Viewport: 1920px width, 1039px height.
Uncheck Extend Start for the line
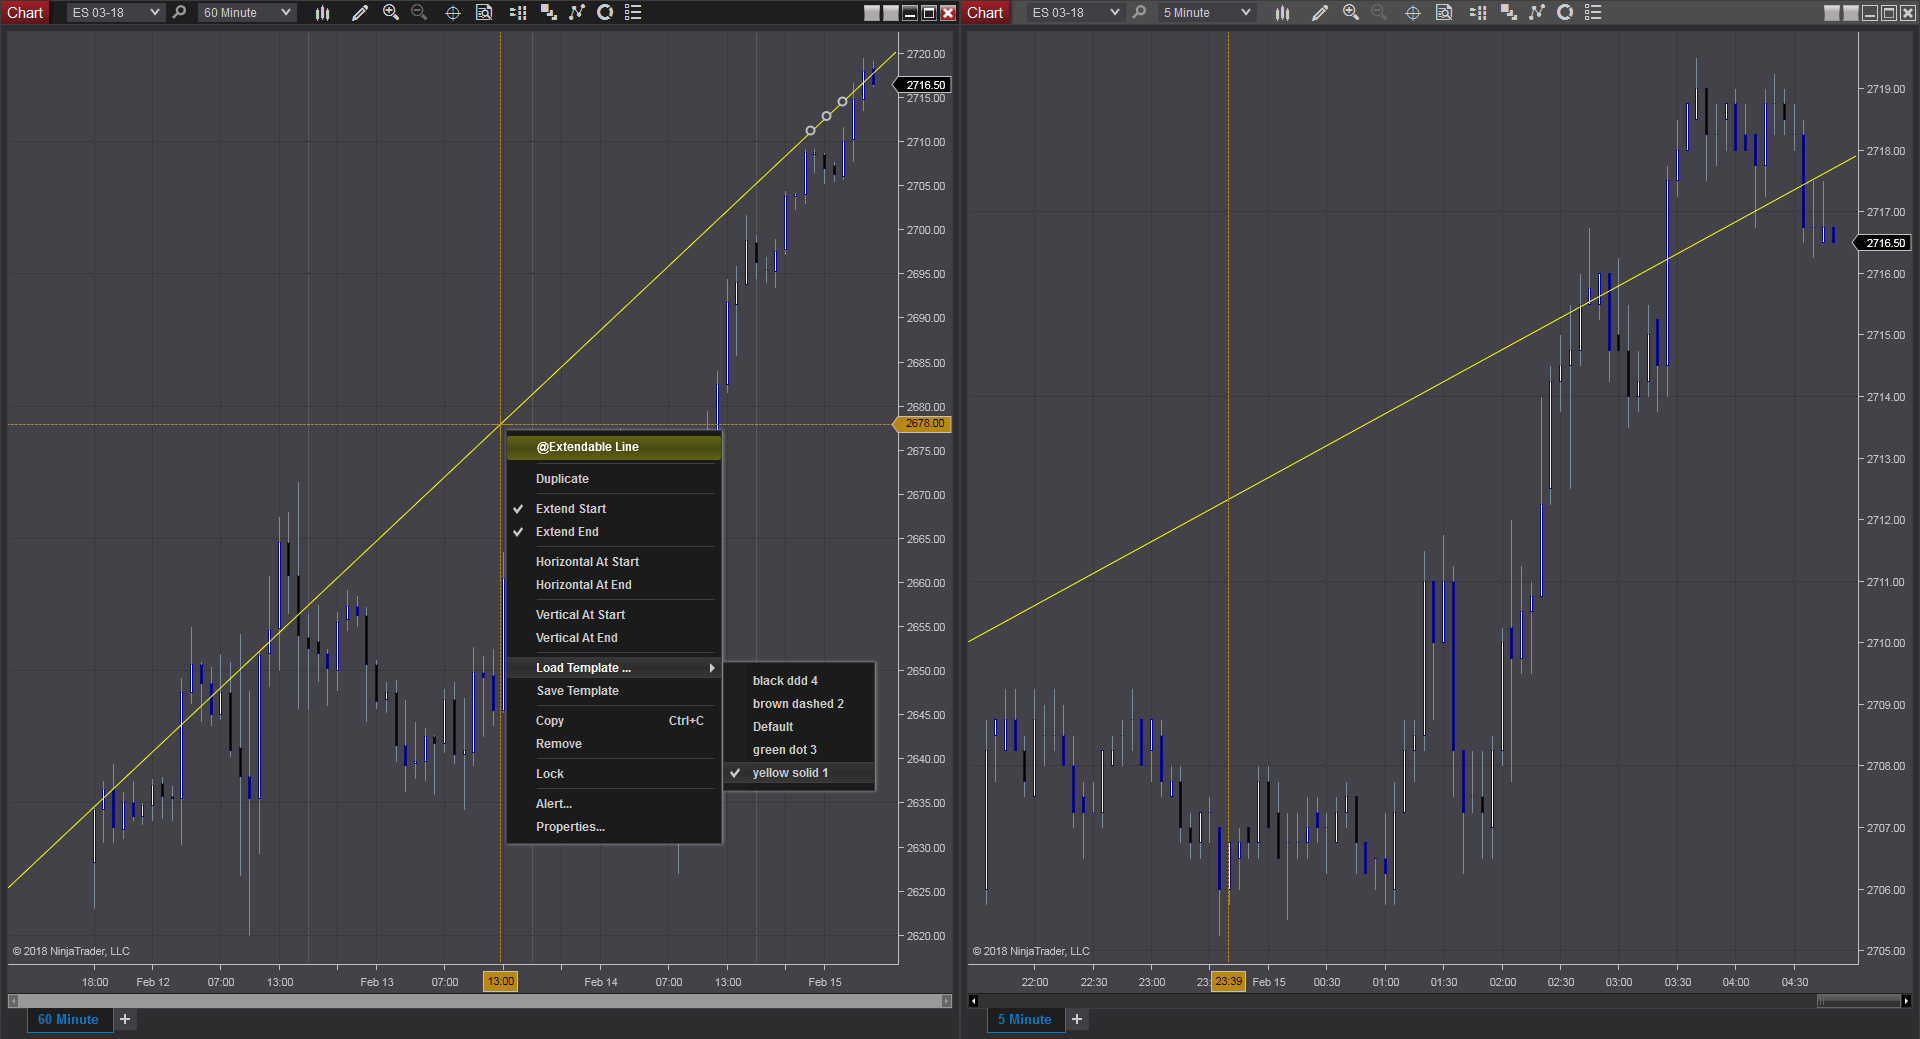coord(614,509)
